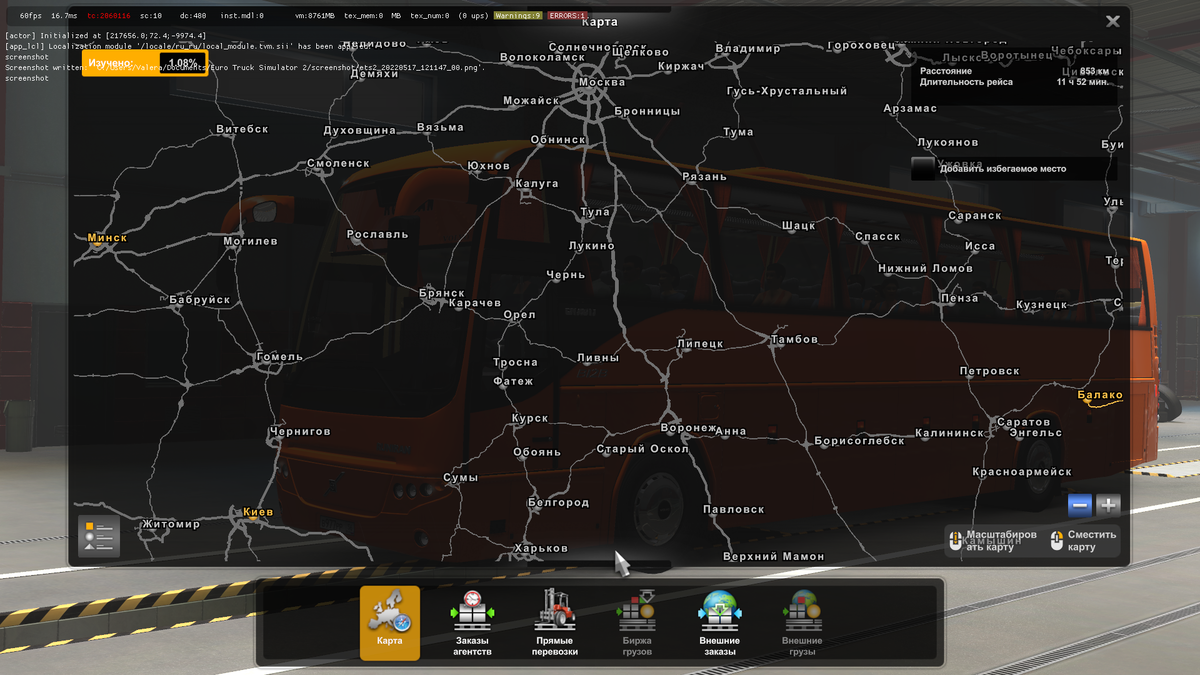Select Смоленск on the map

[338, 163]
